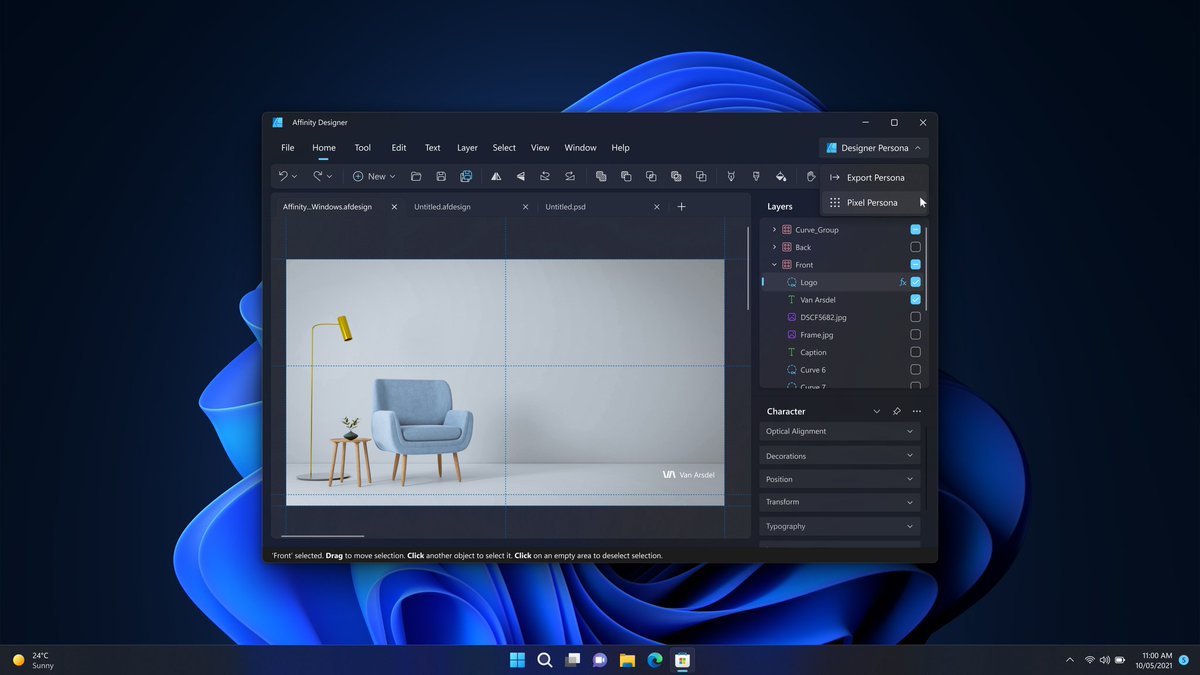Click the Undo arrow icon
The width and height of the screenshot is (1200, 675).
point(283,176)
